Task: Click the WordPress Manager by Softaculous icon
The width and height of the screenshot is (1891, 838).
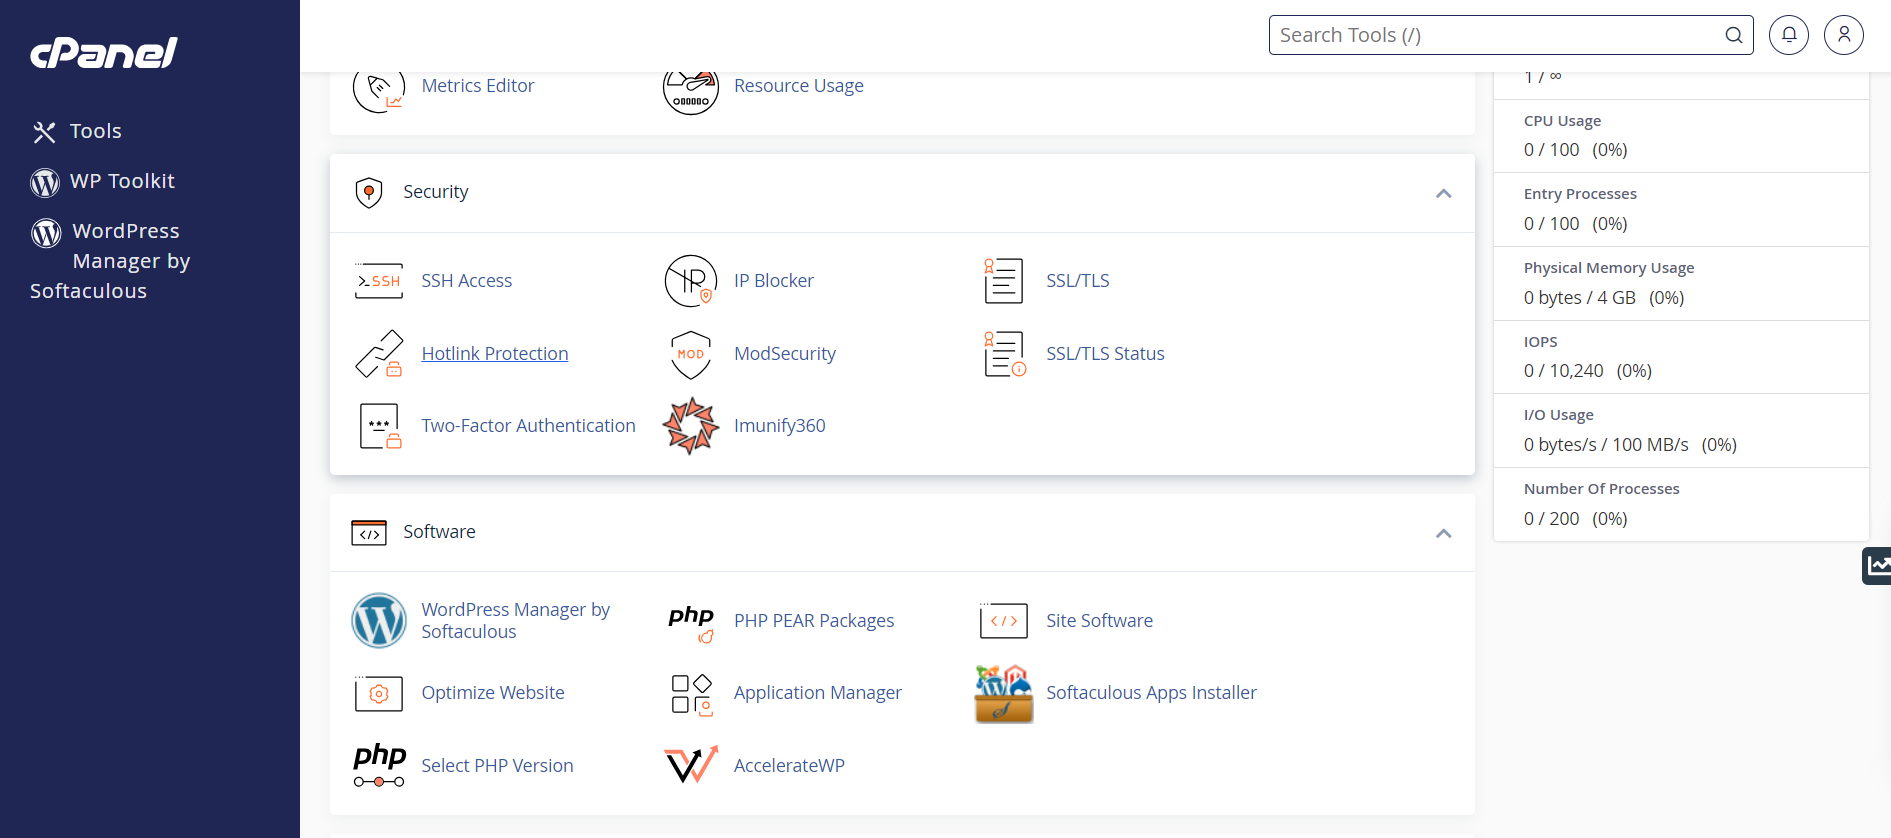Action: coord(379,621)
